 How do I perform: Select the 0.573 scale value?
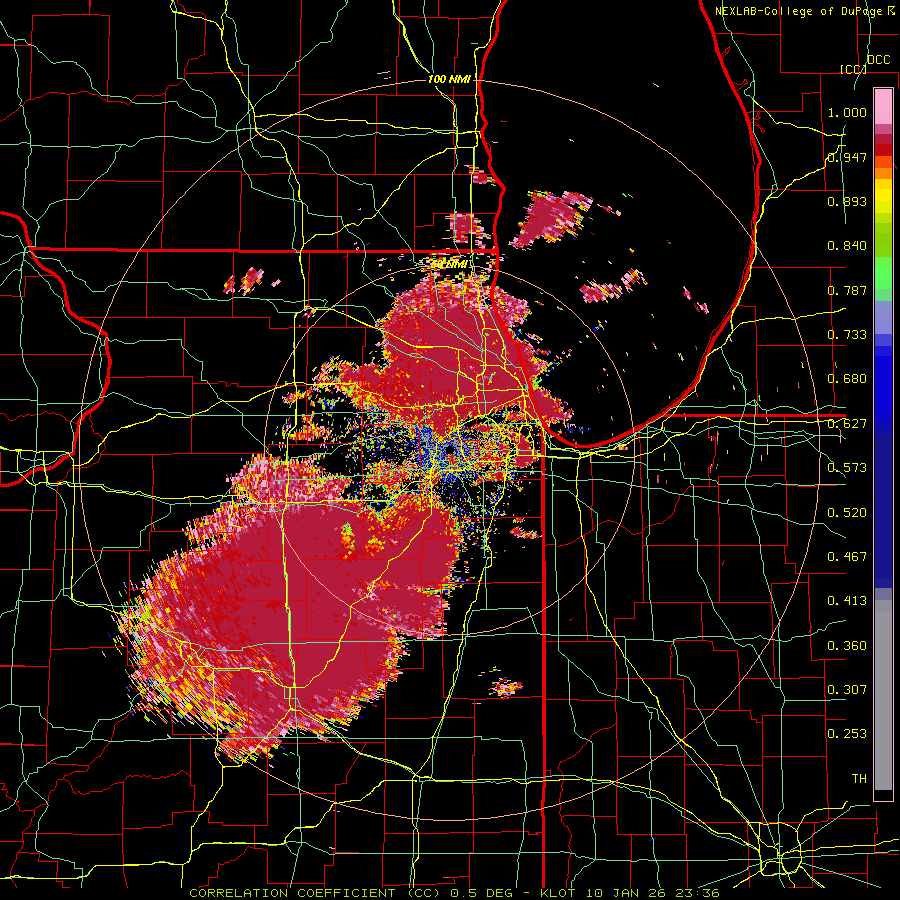(847, 468)
